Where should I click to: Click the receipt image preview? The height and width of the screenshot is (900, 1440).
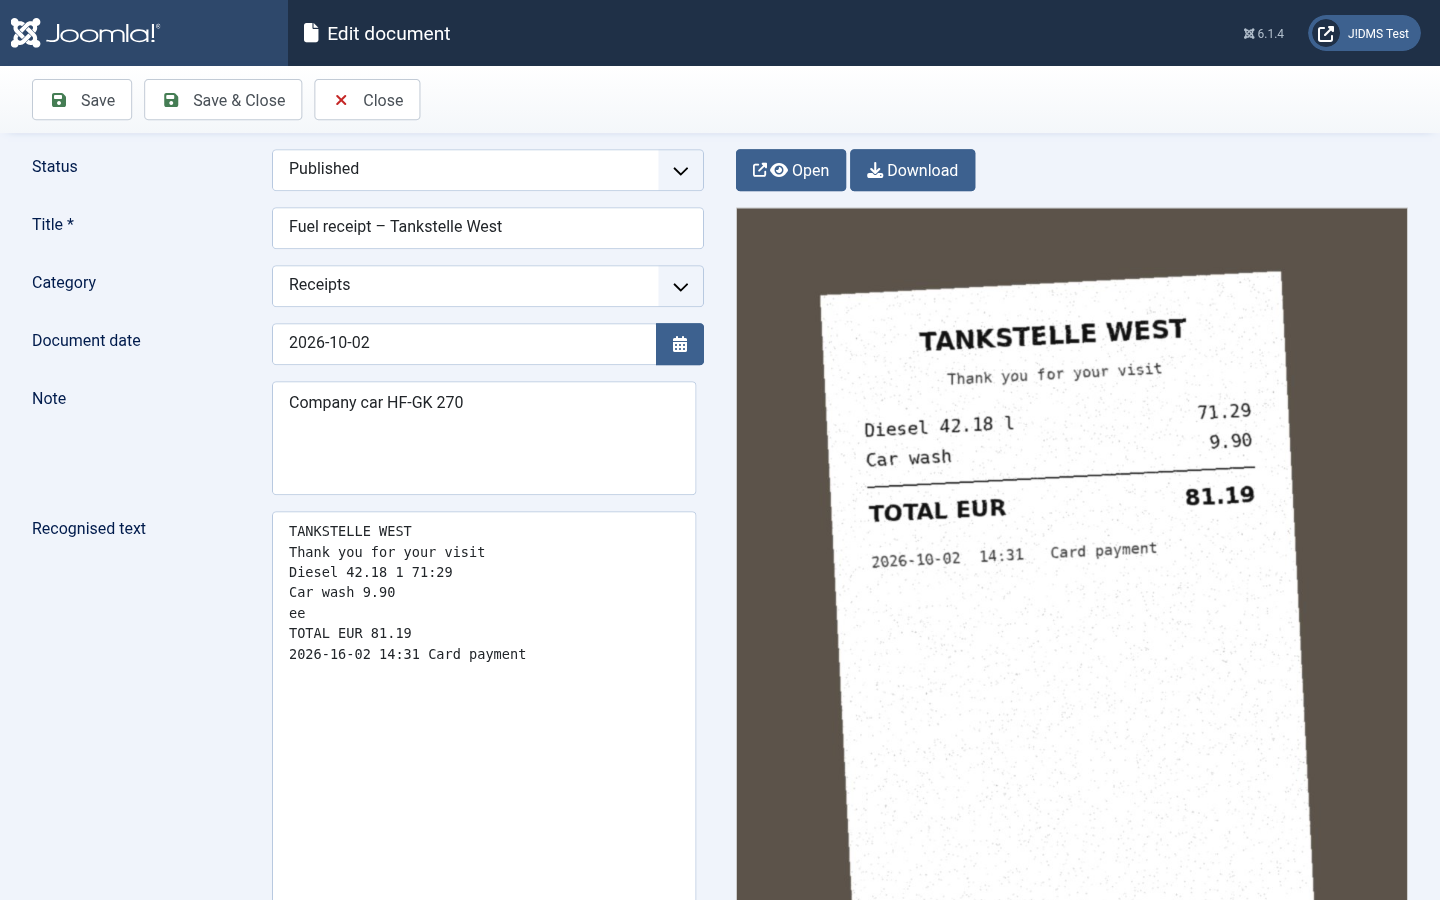click(1072, 554)
